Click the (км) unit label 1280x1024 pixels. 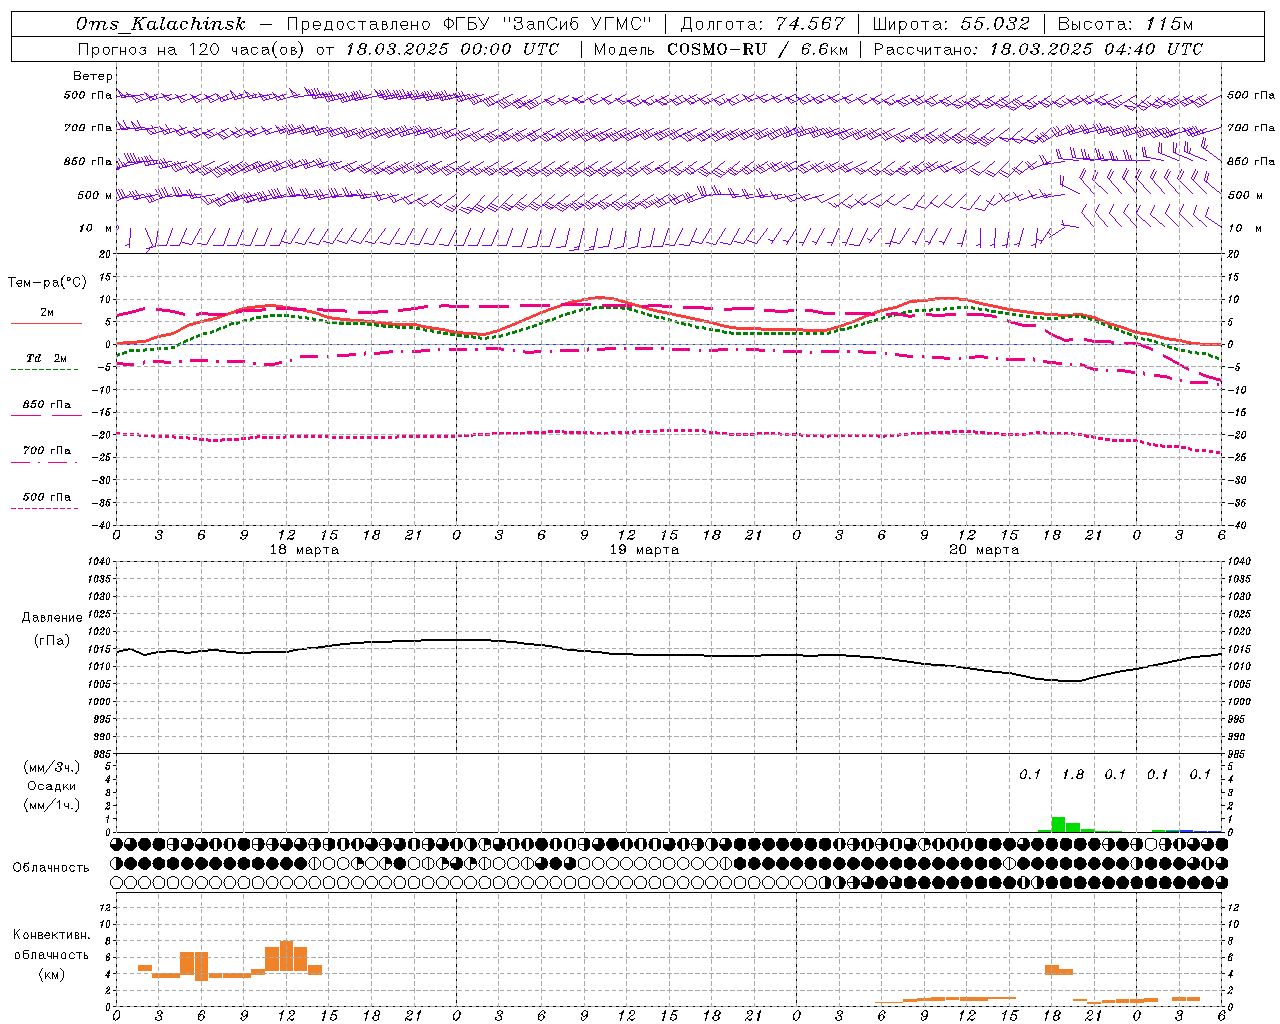click(52, 975)
